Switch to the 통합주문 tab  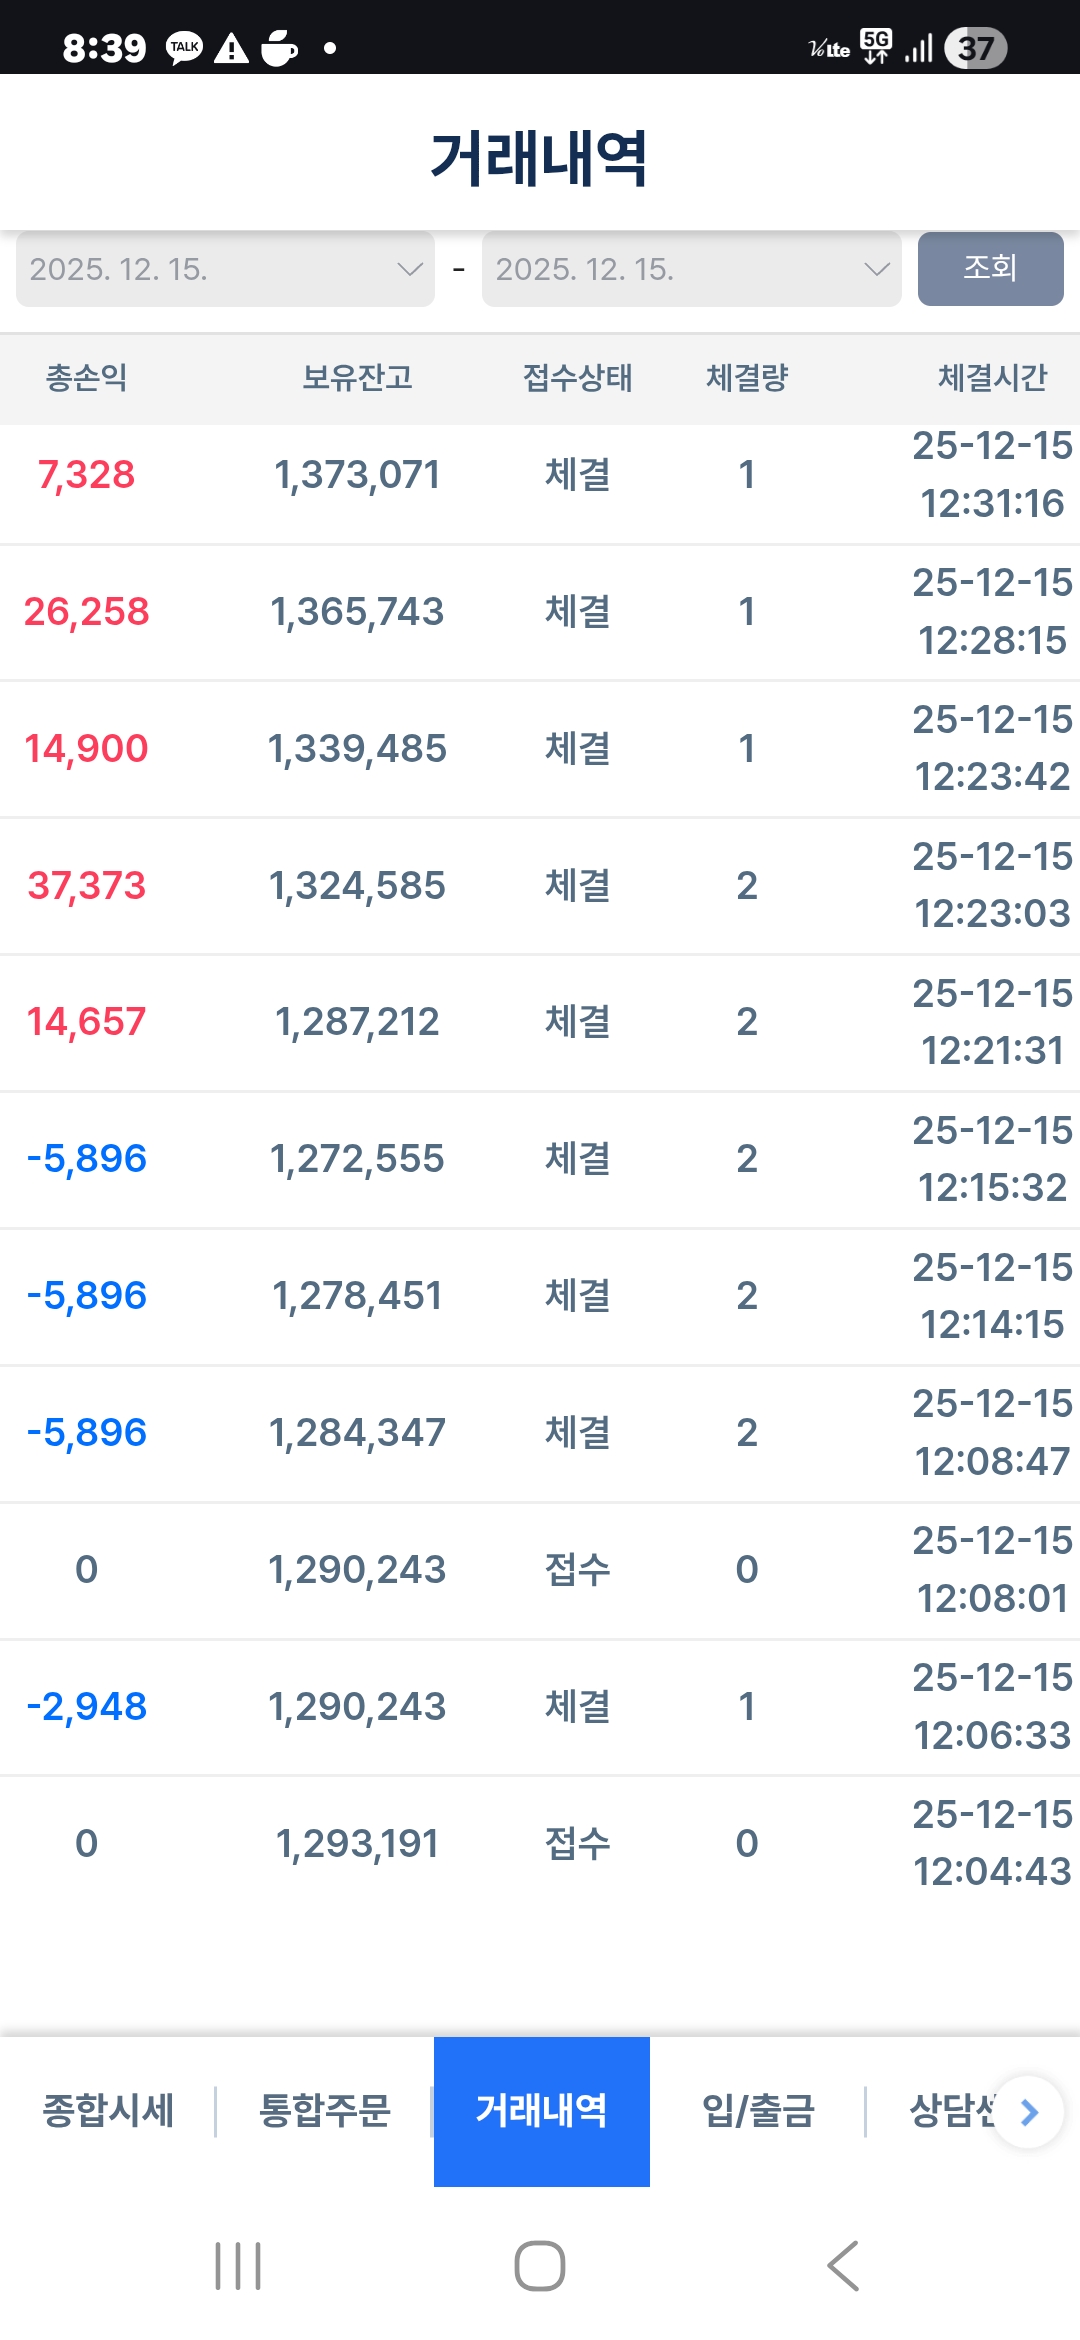(x=325, y=2111)
